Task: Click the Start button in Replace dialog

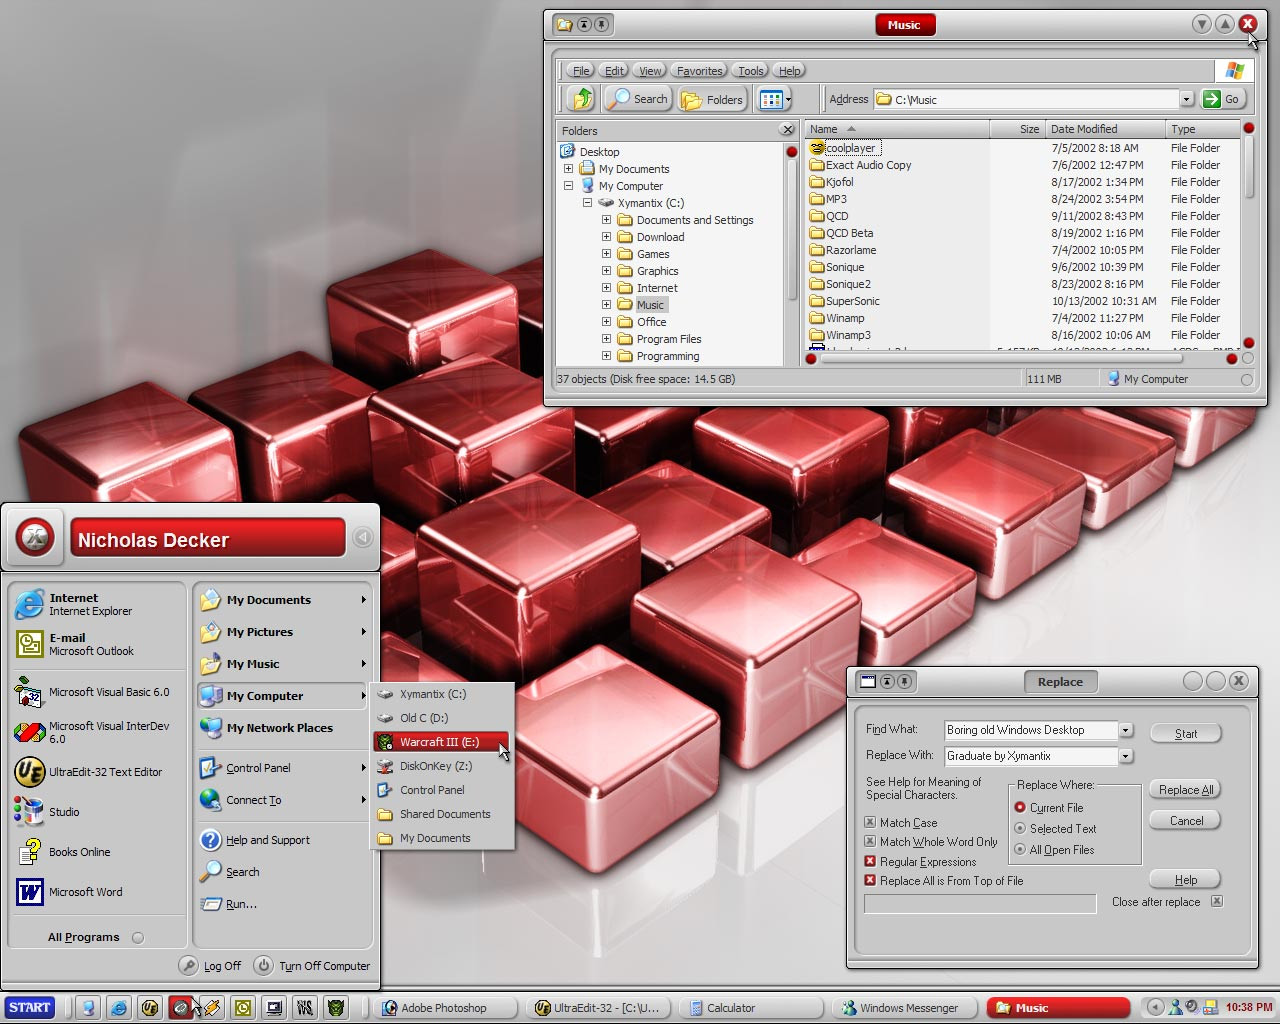Action: pyautogui.click(x=1186, y=733)
